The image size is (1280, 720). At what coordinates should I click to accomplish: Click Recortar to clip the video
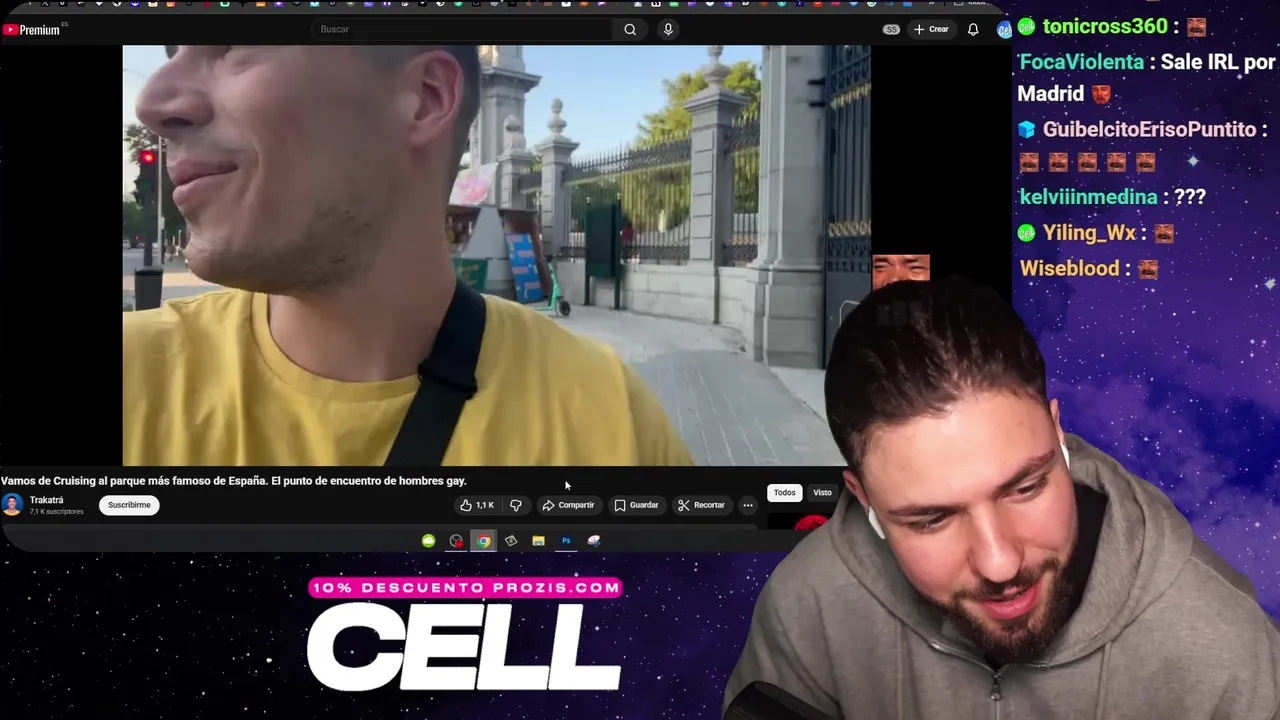[701, 505]
